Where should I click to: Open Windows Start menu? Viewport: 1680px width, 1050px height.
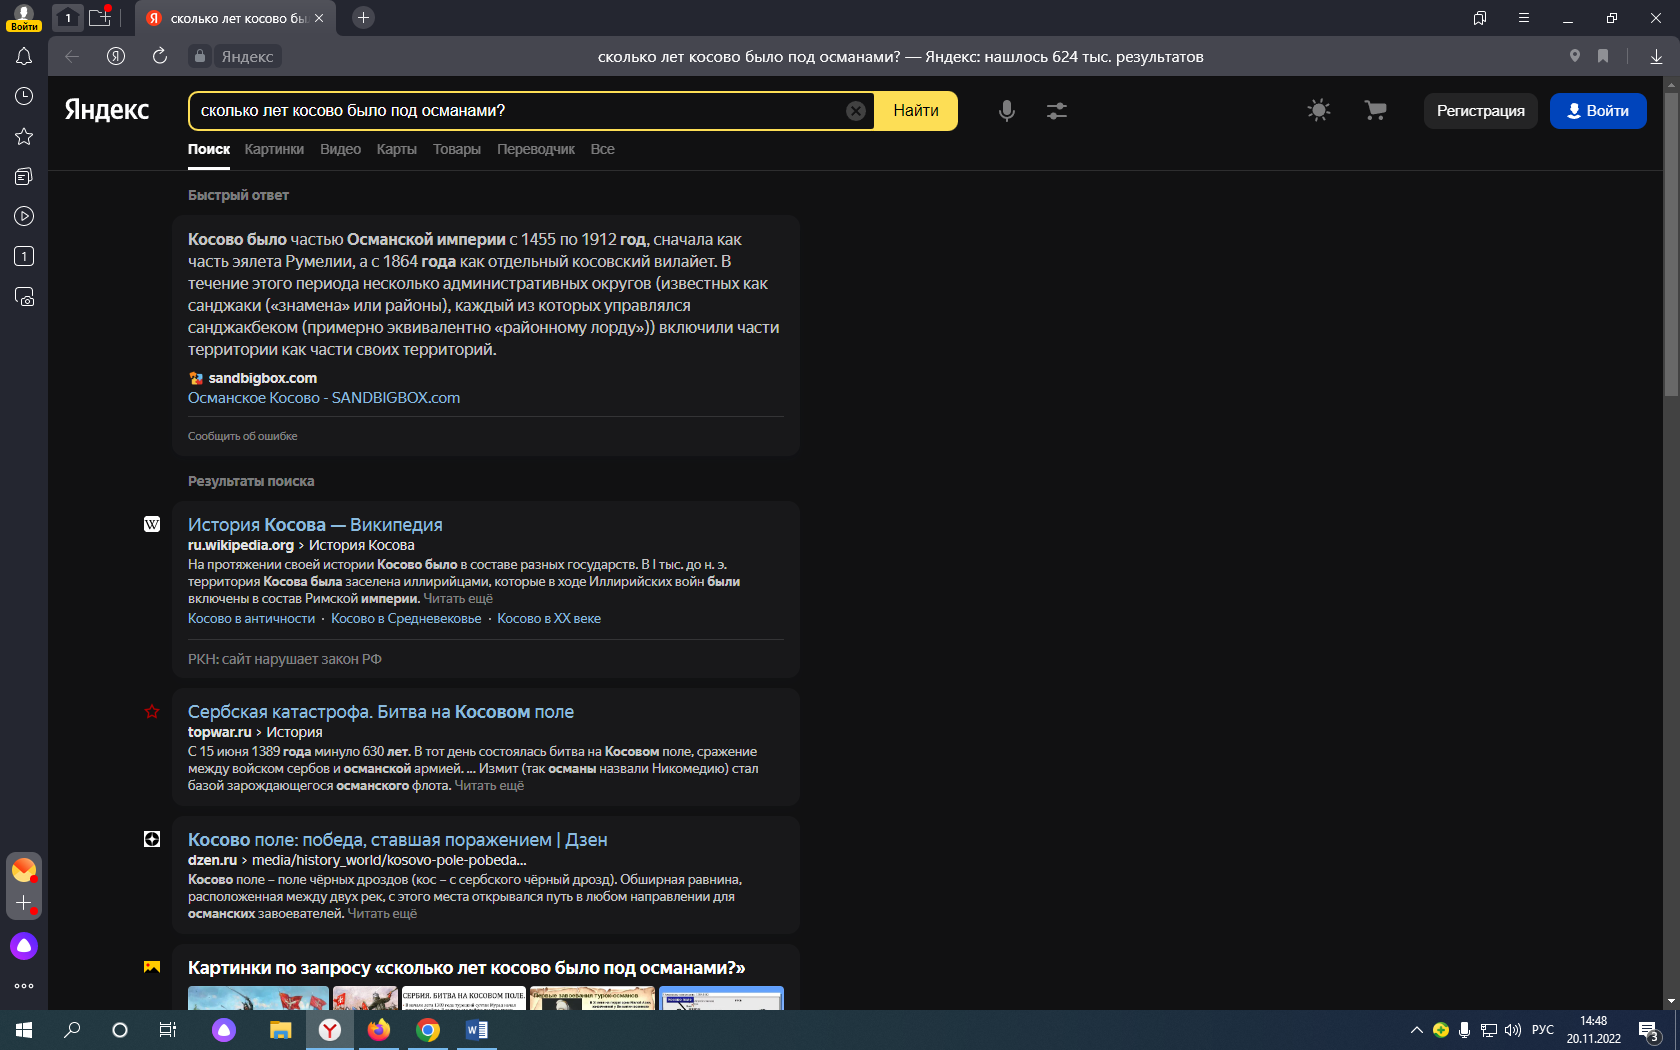pos(24,1030)
